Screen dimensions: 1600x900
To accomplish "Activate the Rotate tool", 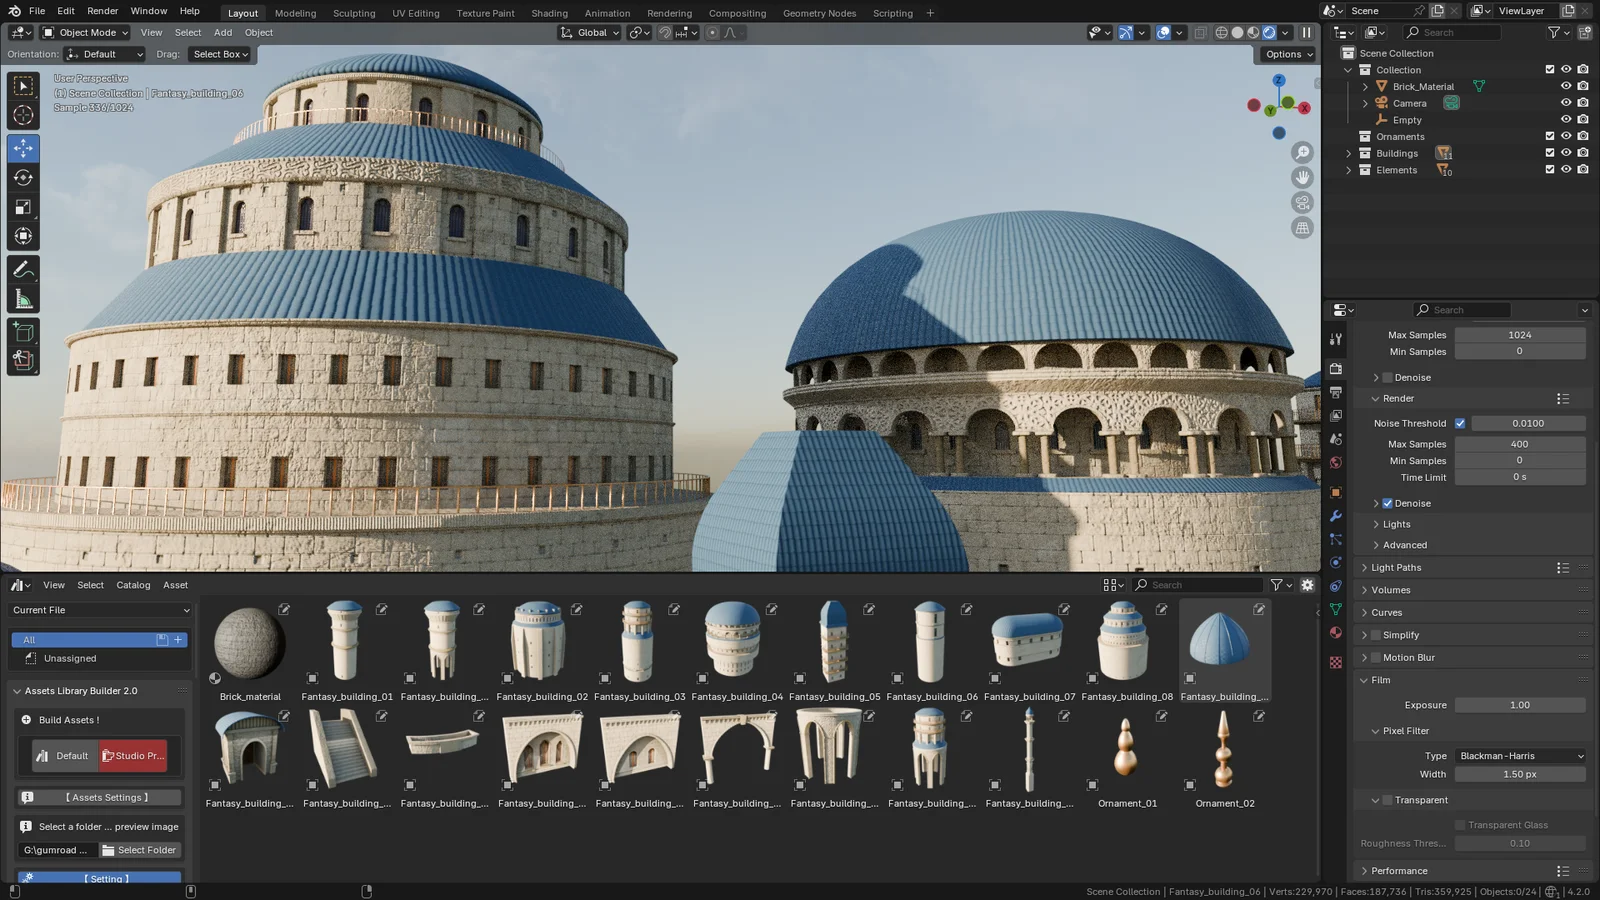I will (x=23, y=177).
